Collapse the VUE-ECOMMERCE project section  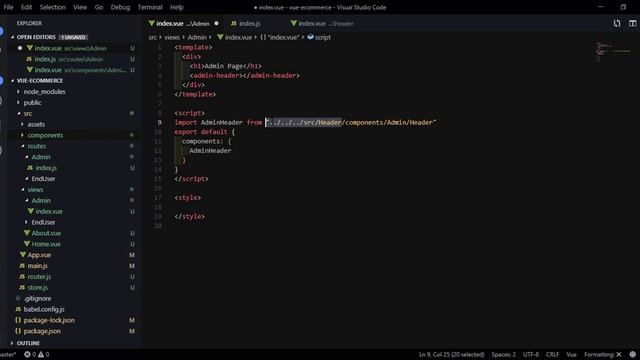click(x=40, y=80)
